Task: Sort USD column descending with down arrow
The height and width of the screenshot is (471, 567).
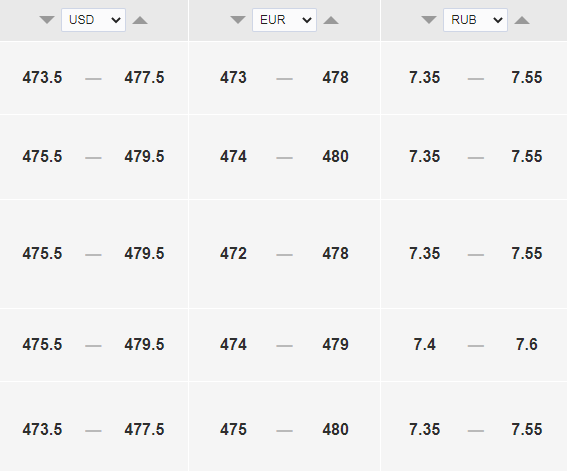Action: pos(47,20)
